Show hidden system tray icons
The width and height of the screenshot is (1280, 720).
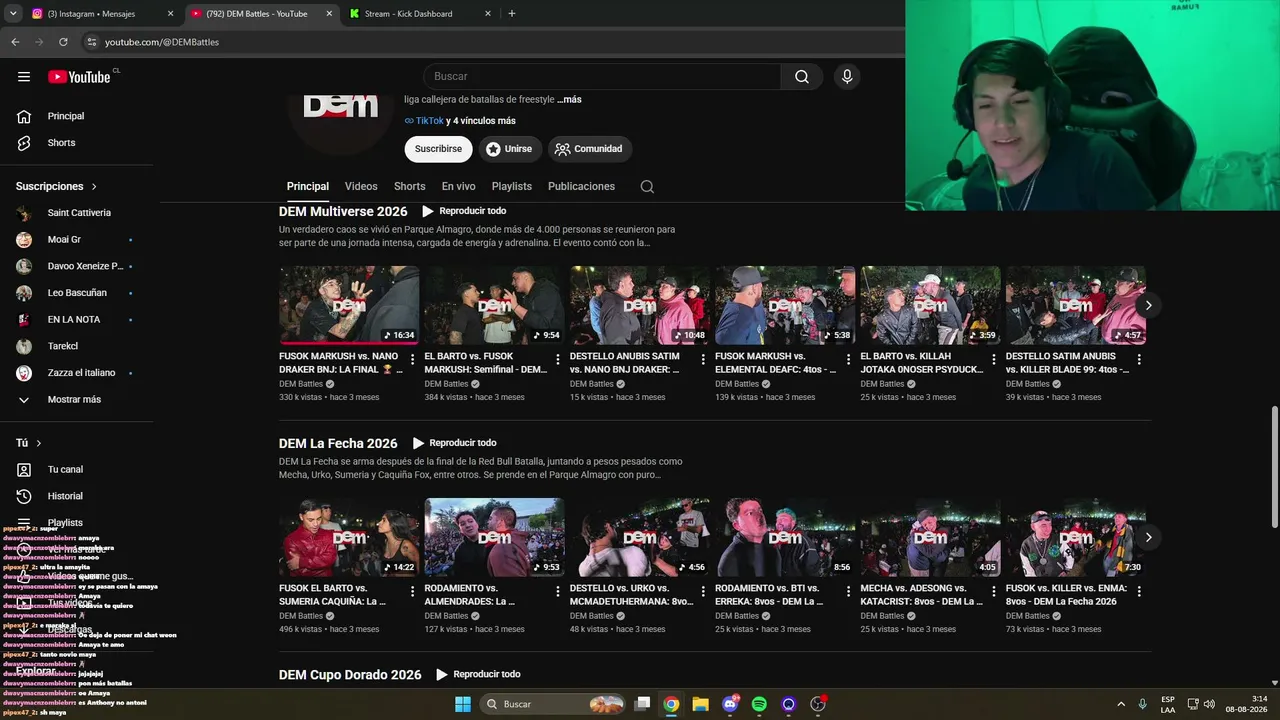(x=1121, y=704)
